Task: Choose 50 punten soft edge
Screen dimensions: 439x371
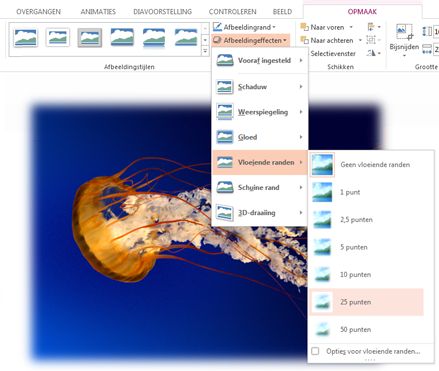Action: [367, 330]
